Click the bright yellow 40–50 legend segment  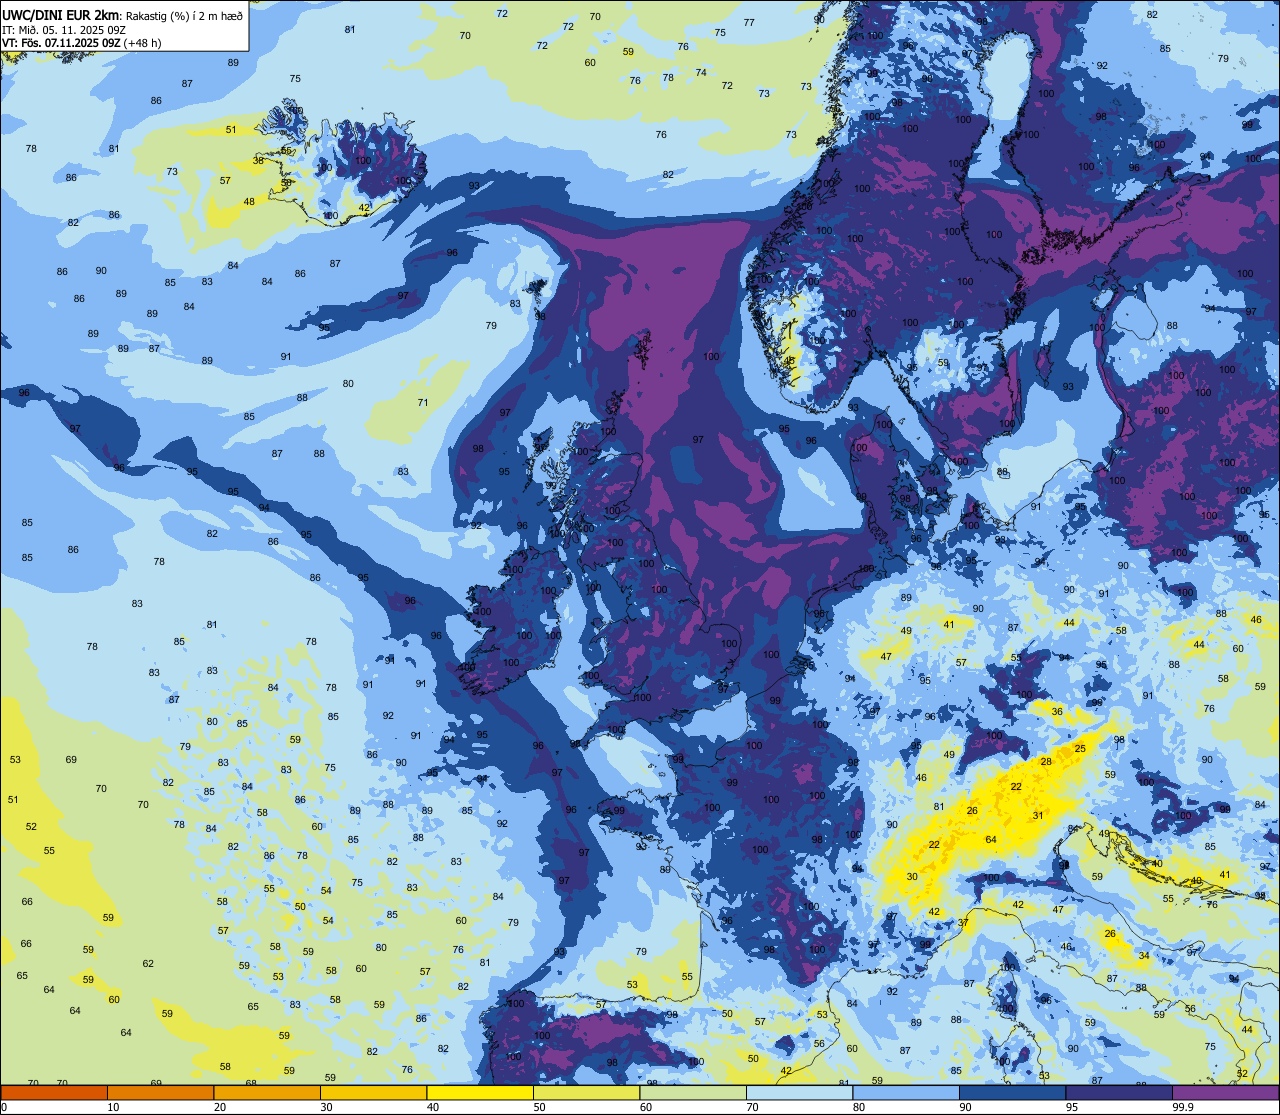coord(480,1092)
